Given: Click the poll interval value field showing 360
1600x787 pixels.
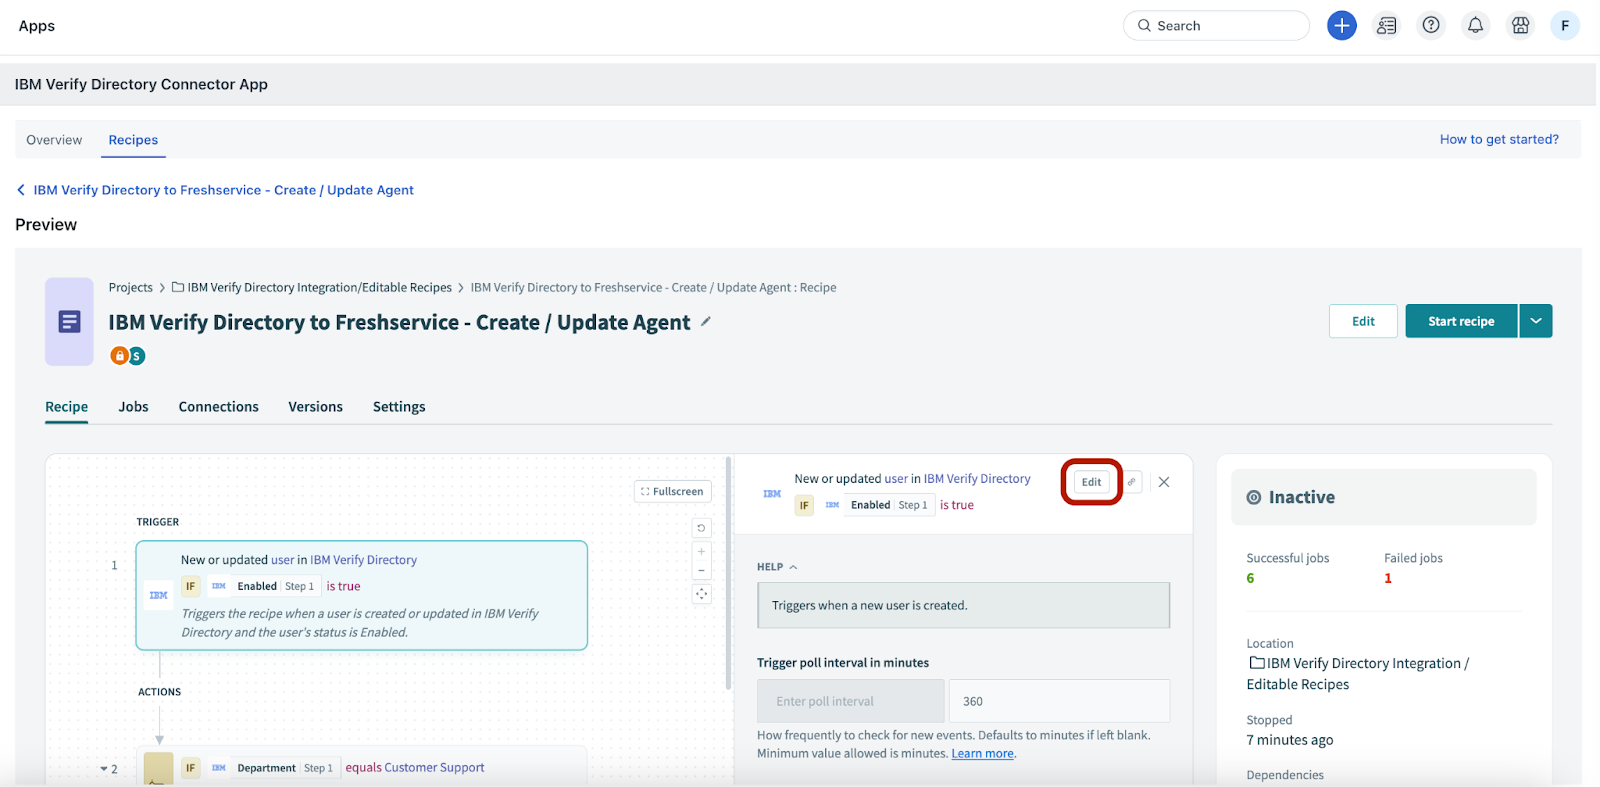Looking at the screenshot, I should tap(1059, 701).
